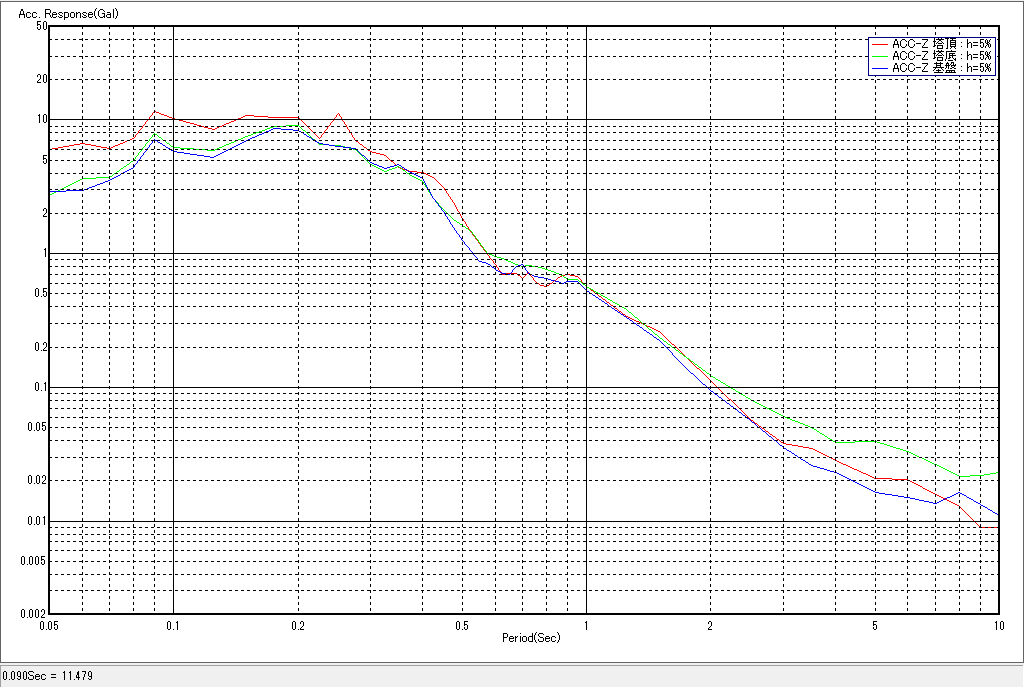Click the red line swatch in legend
This screenshot has width=1024, height=688.
coord(879,44)
